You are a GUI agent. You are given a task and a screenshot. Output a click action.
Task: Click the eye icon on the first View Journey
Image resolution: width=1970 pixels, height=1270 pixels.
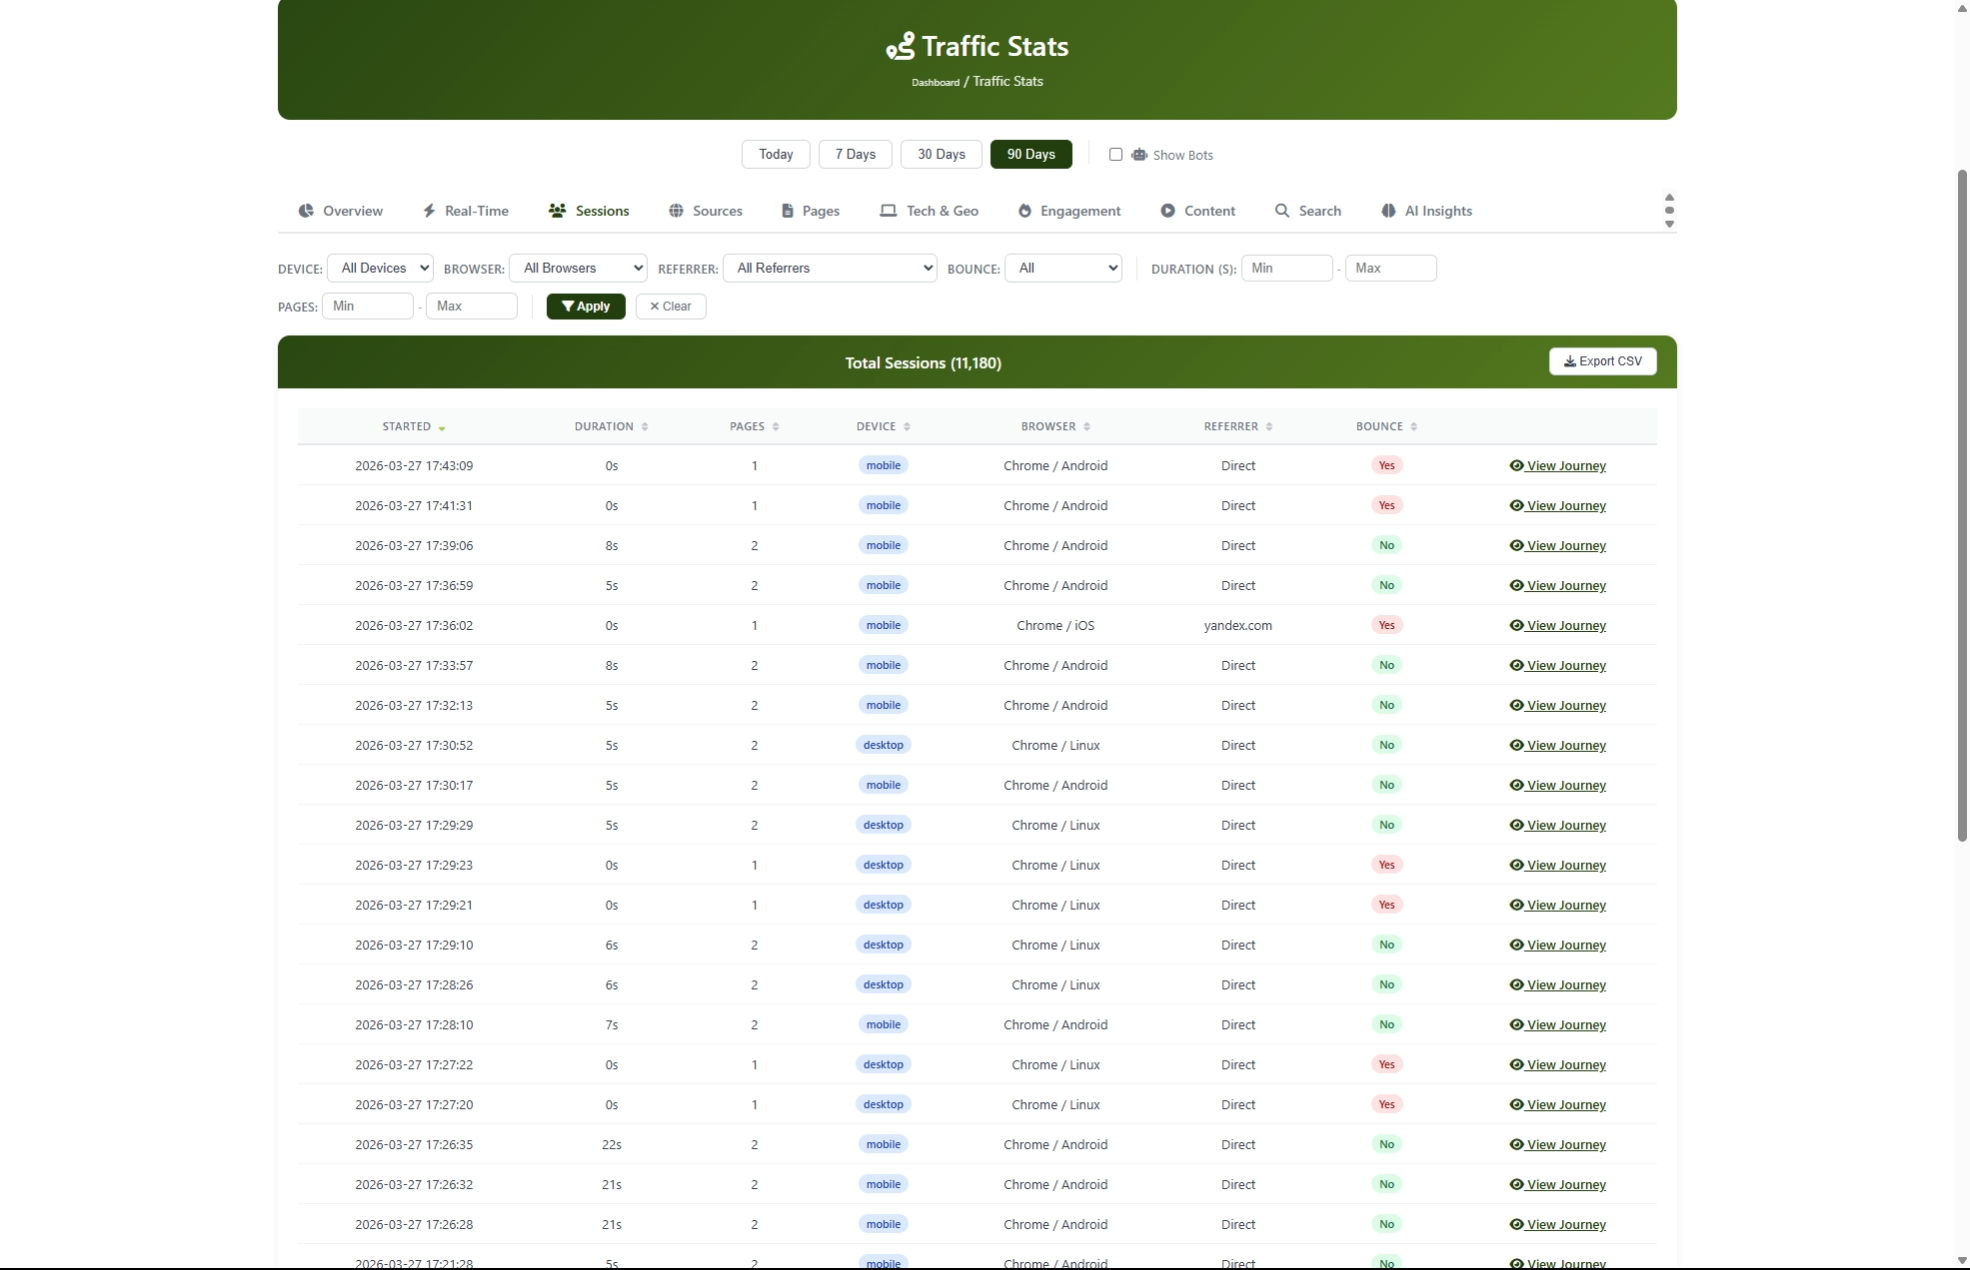pyautogui.click(x=1516, y=465)
